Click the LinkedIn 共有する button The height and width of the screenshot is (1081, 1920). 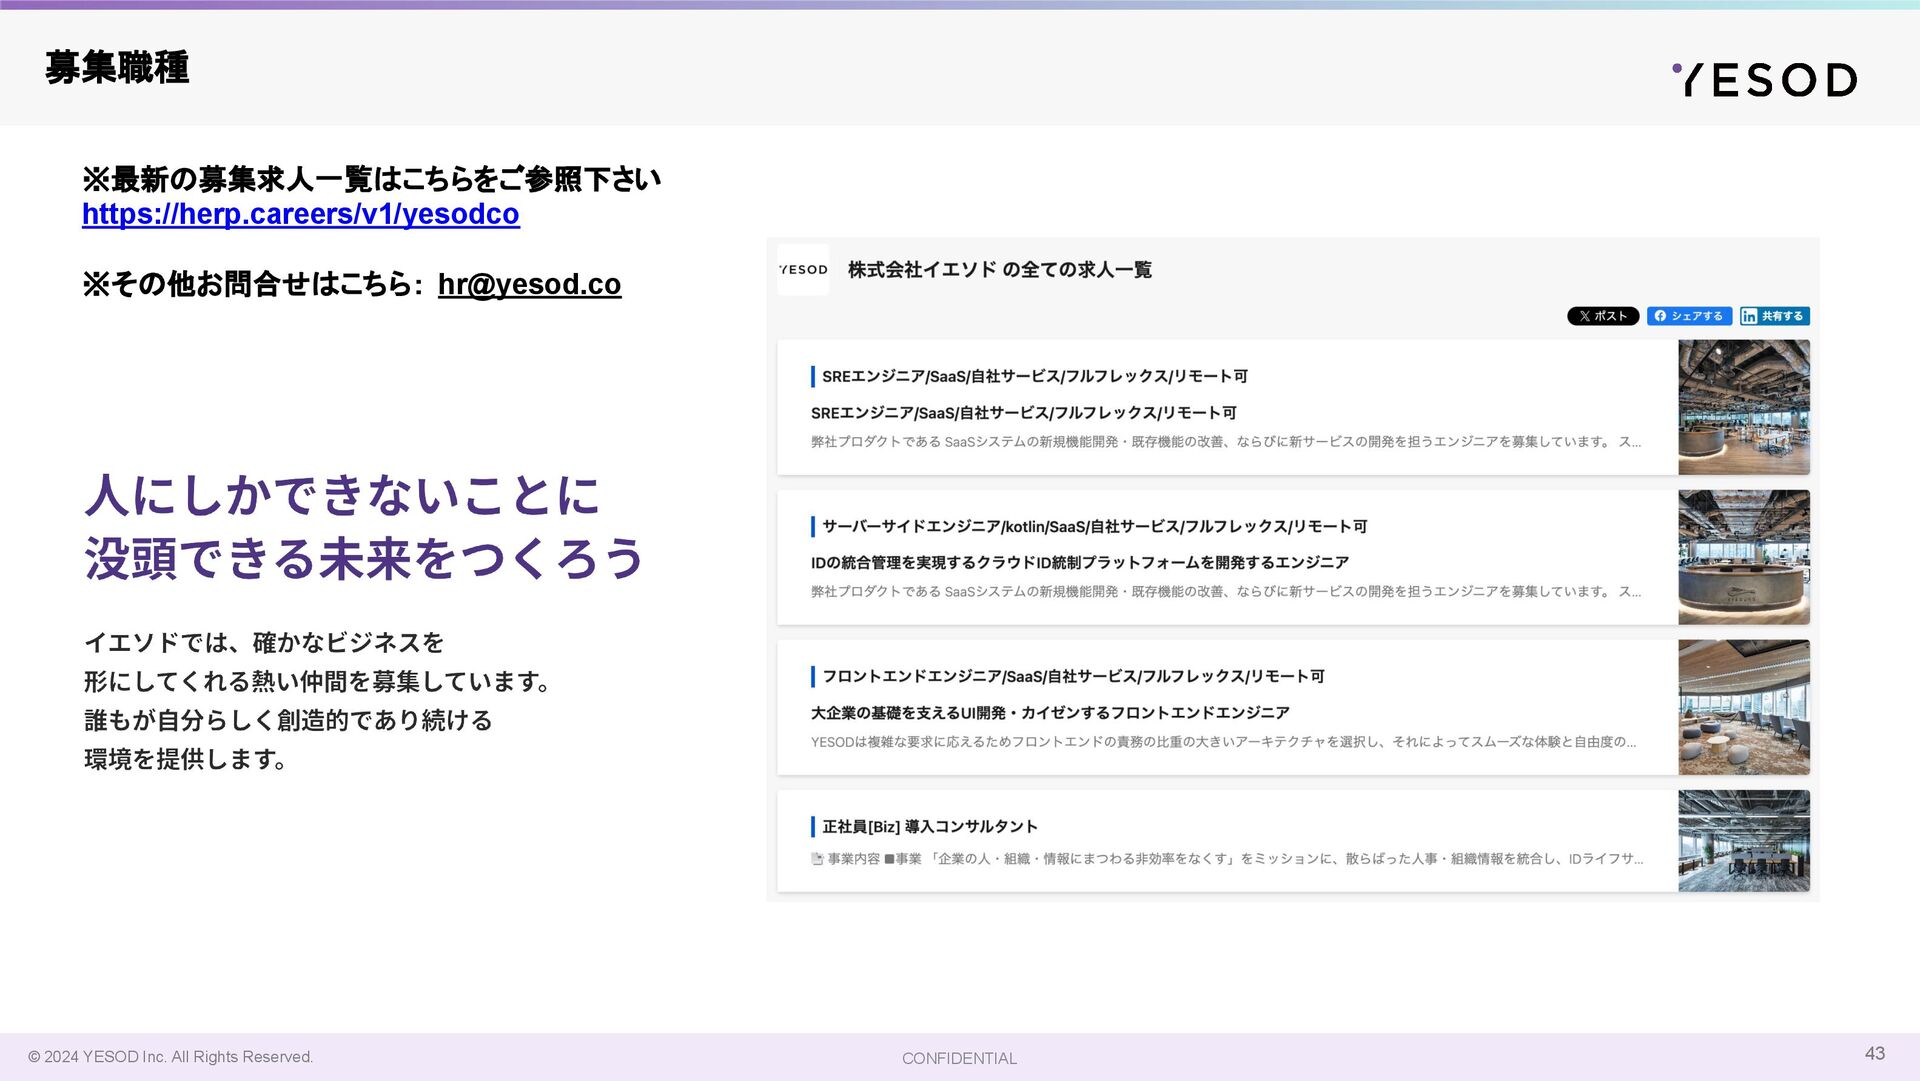point(1774,316)
